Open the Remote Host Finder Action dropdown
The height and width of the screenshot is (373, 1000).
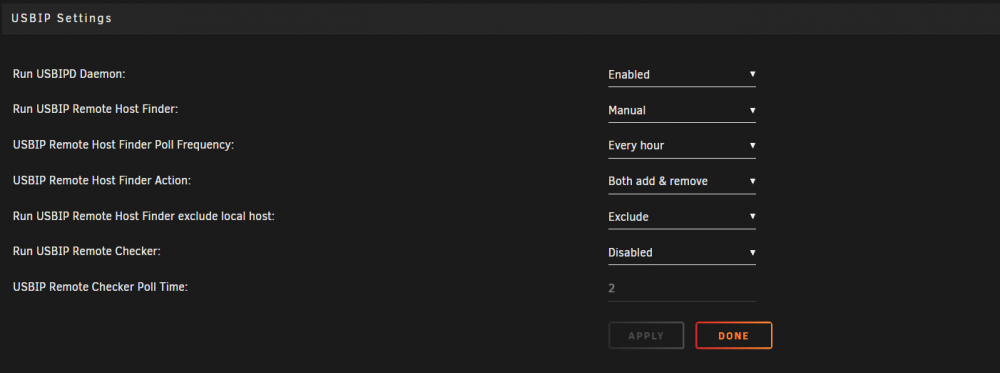[682, 181]
